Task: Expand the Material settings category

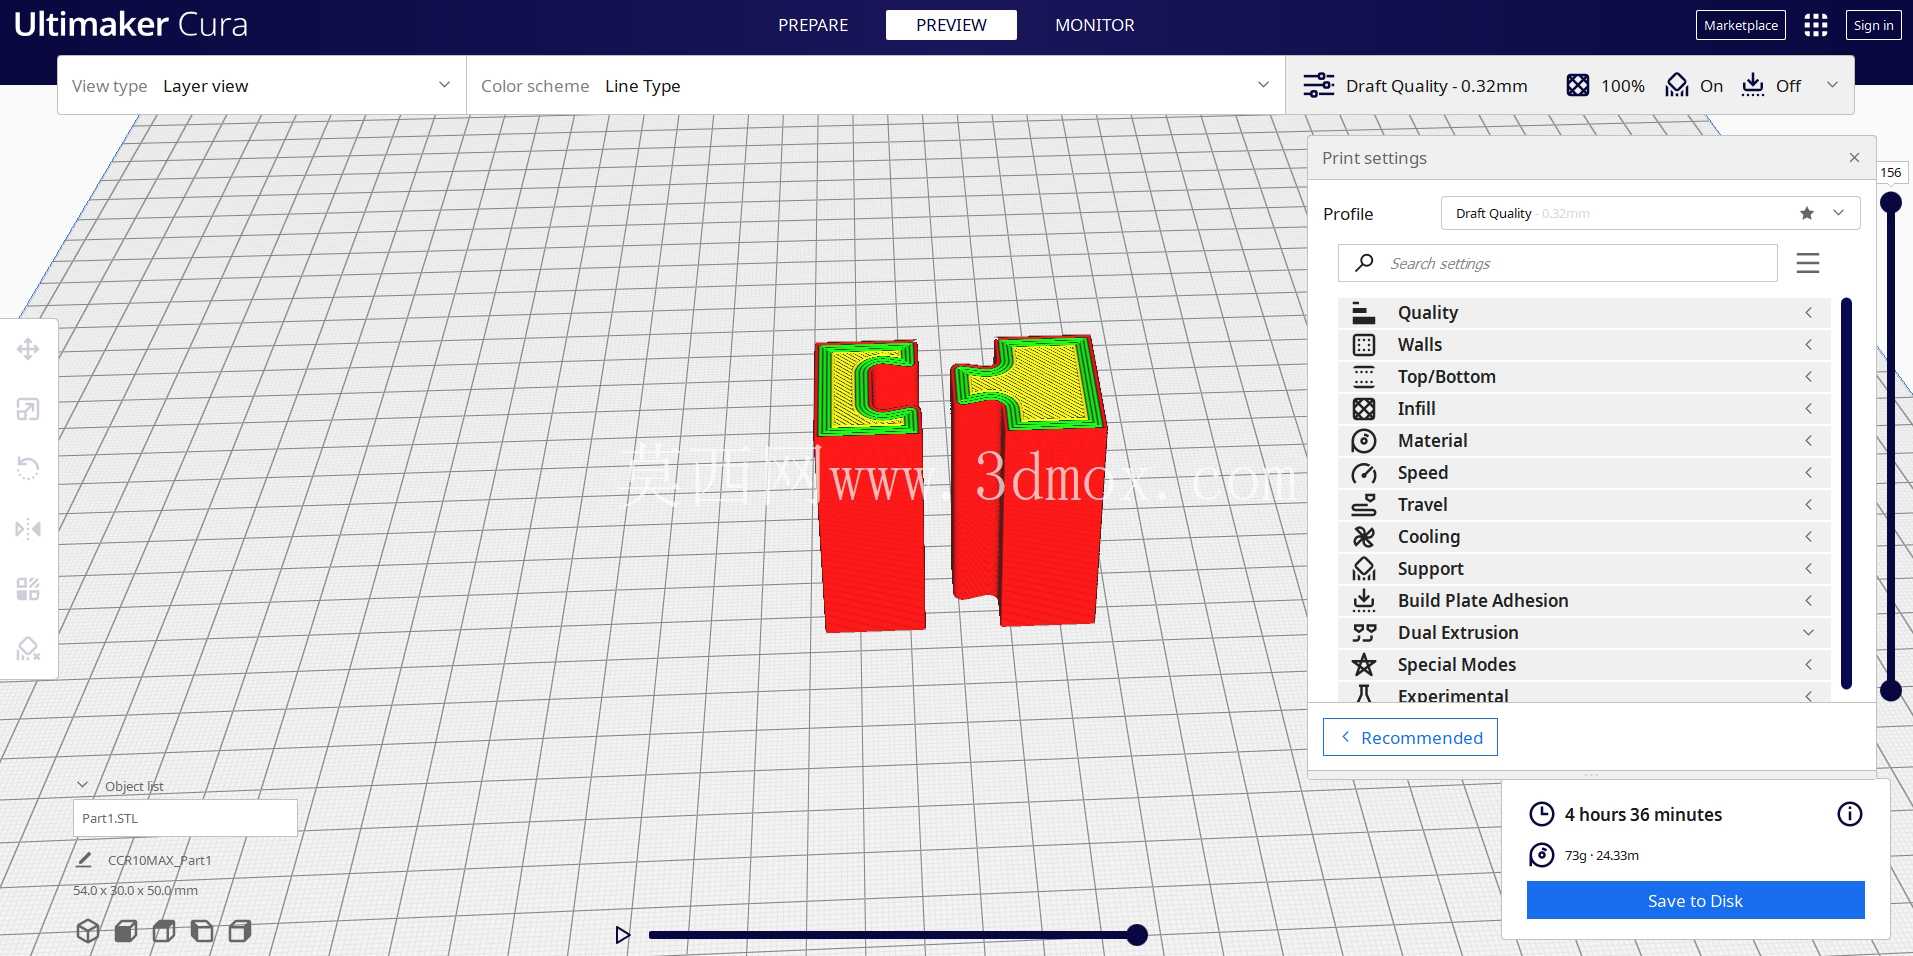Action: tap(1584, 441)
